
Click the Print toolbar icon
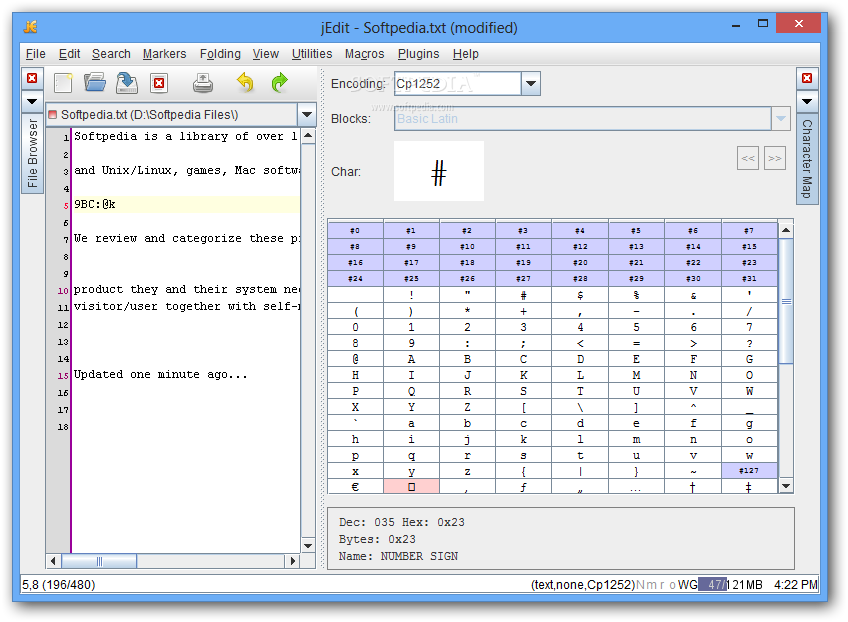pos(203,83)
